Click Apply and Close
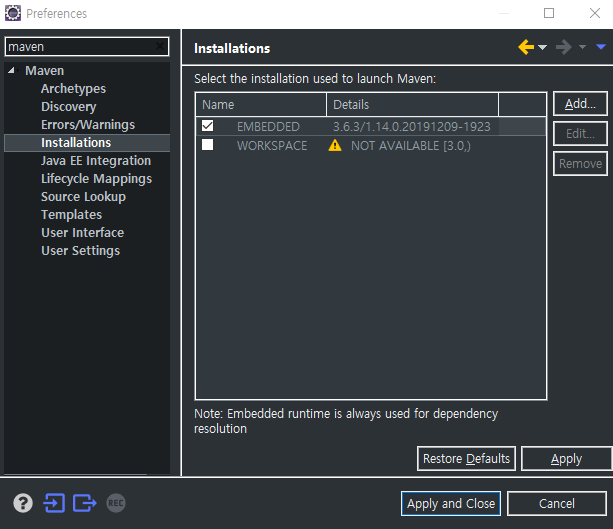Screen dimensions: 613x529 point(451,503)
